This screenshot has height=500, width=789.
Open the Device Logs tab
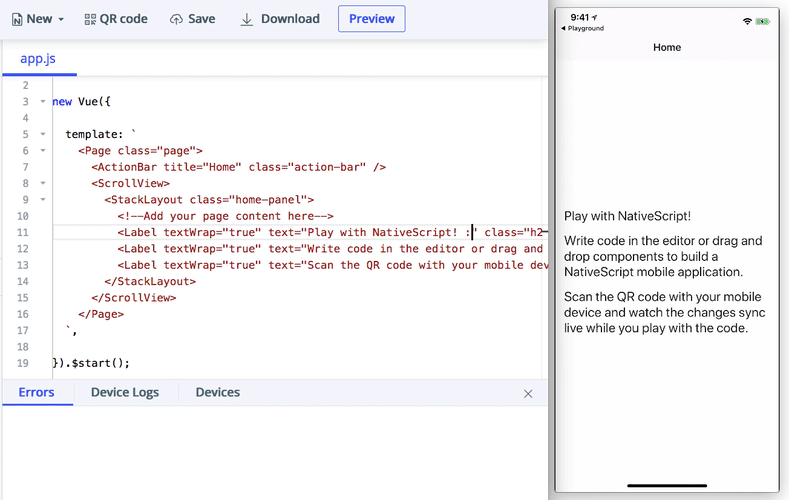pyautogui.click(x=125, y=393)
